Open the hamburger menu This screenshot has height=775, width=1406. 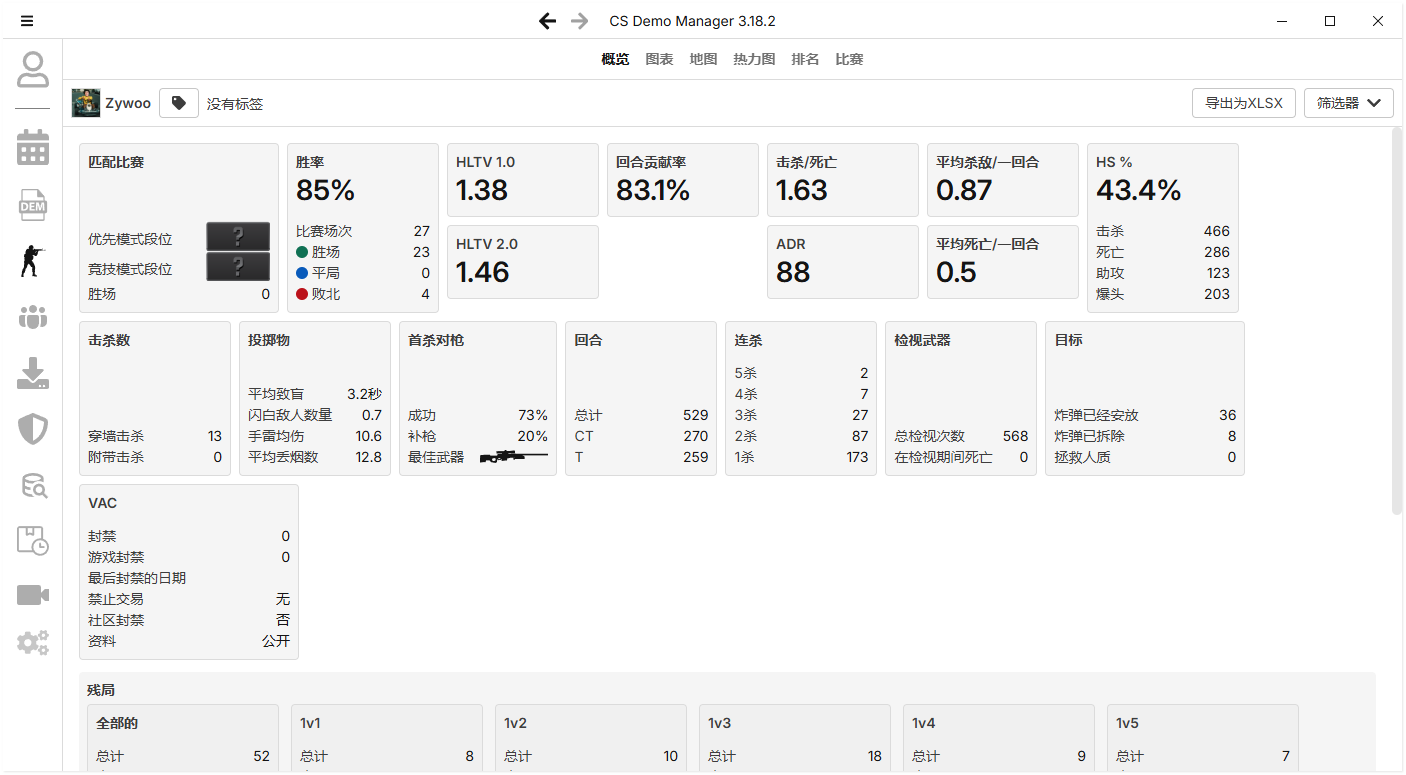coord(27,21)
